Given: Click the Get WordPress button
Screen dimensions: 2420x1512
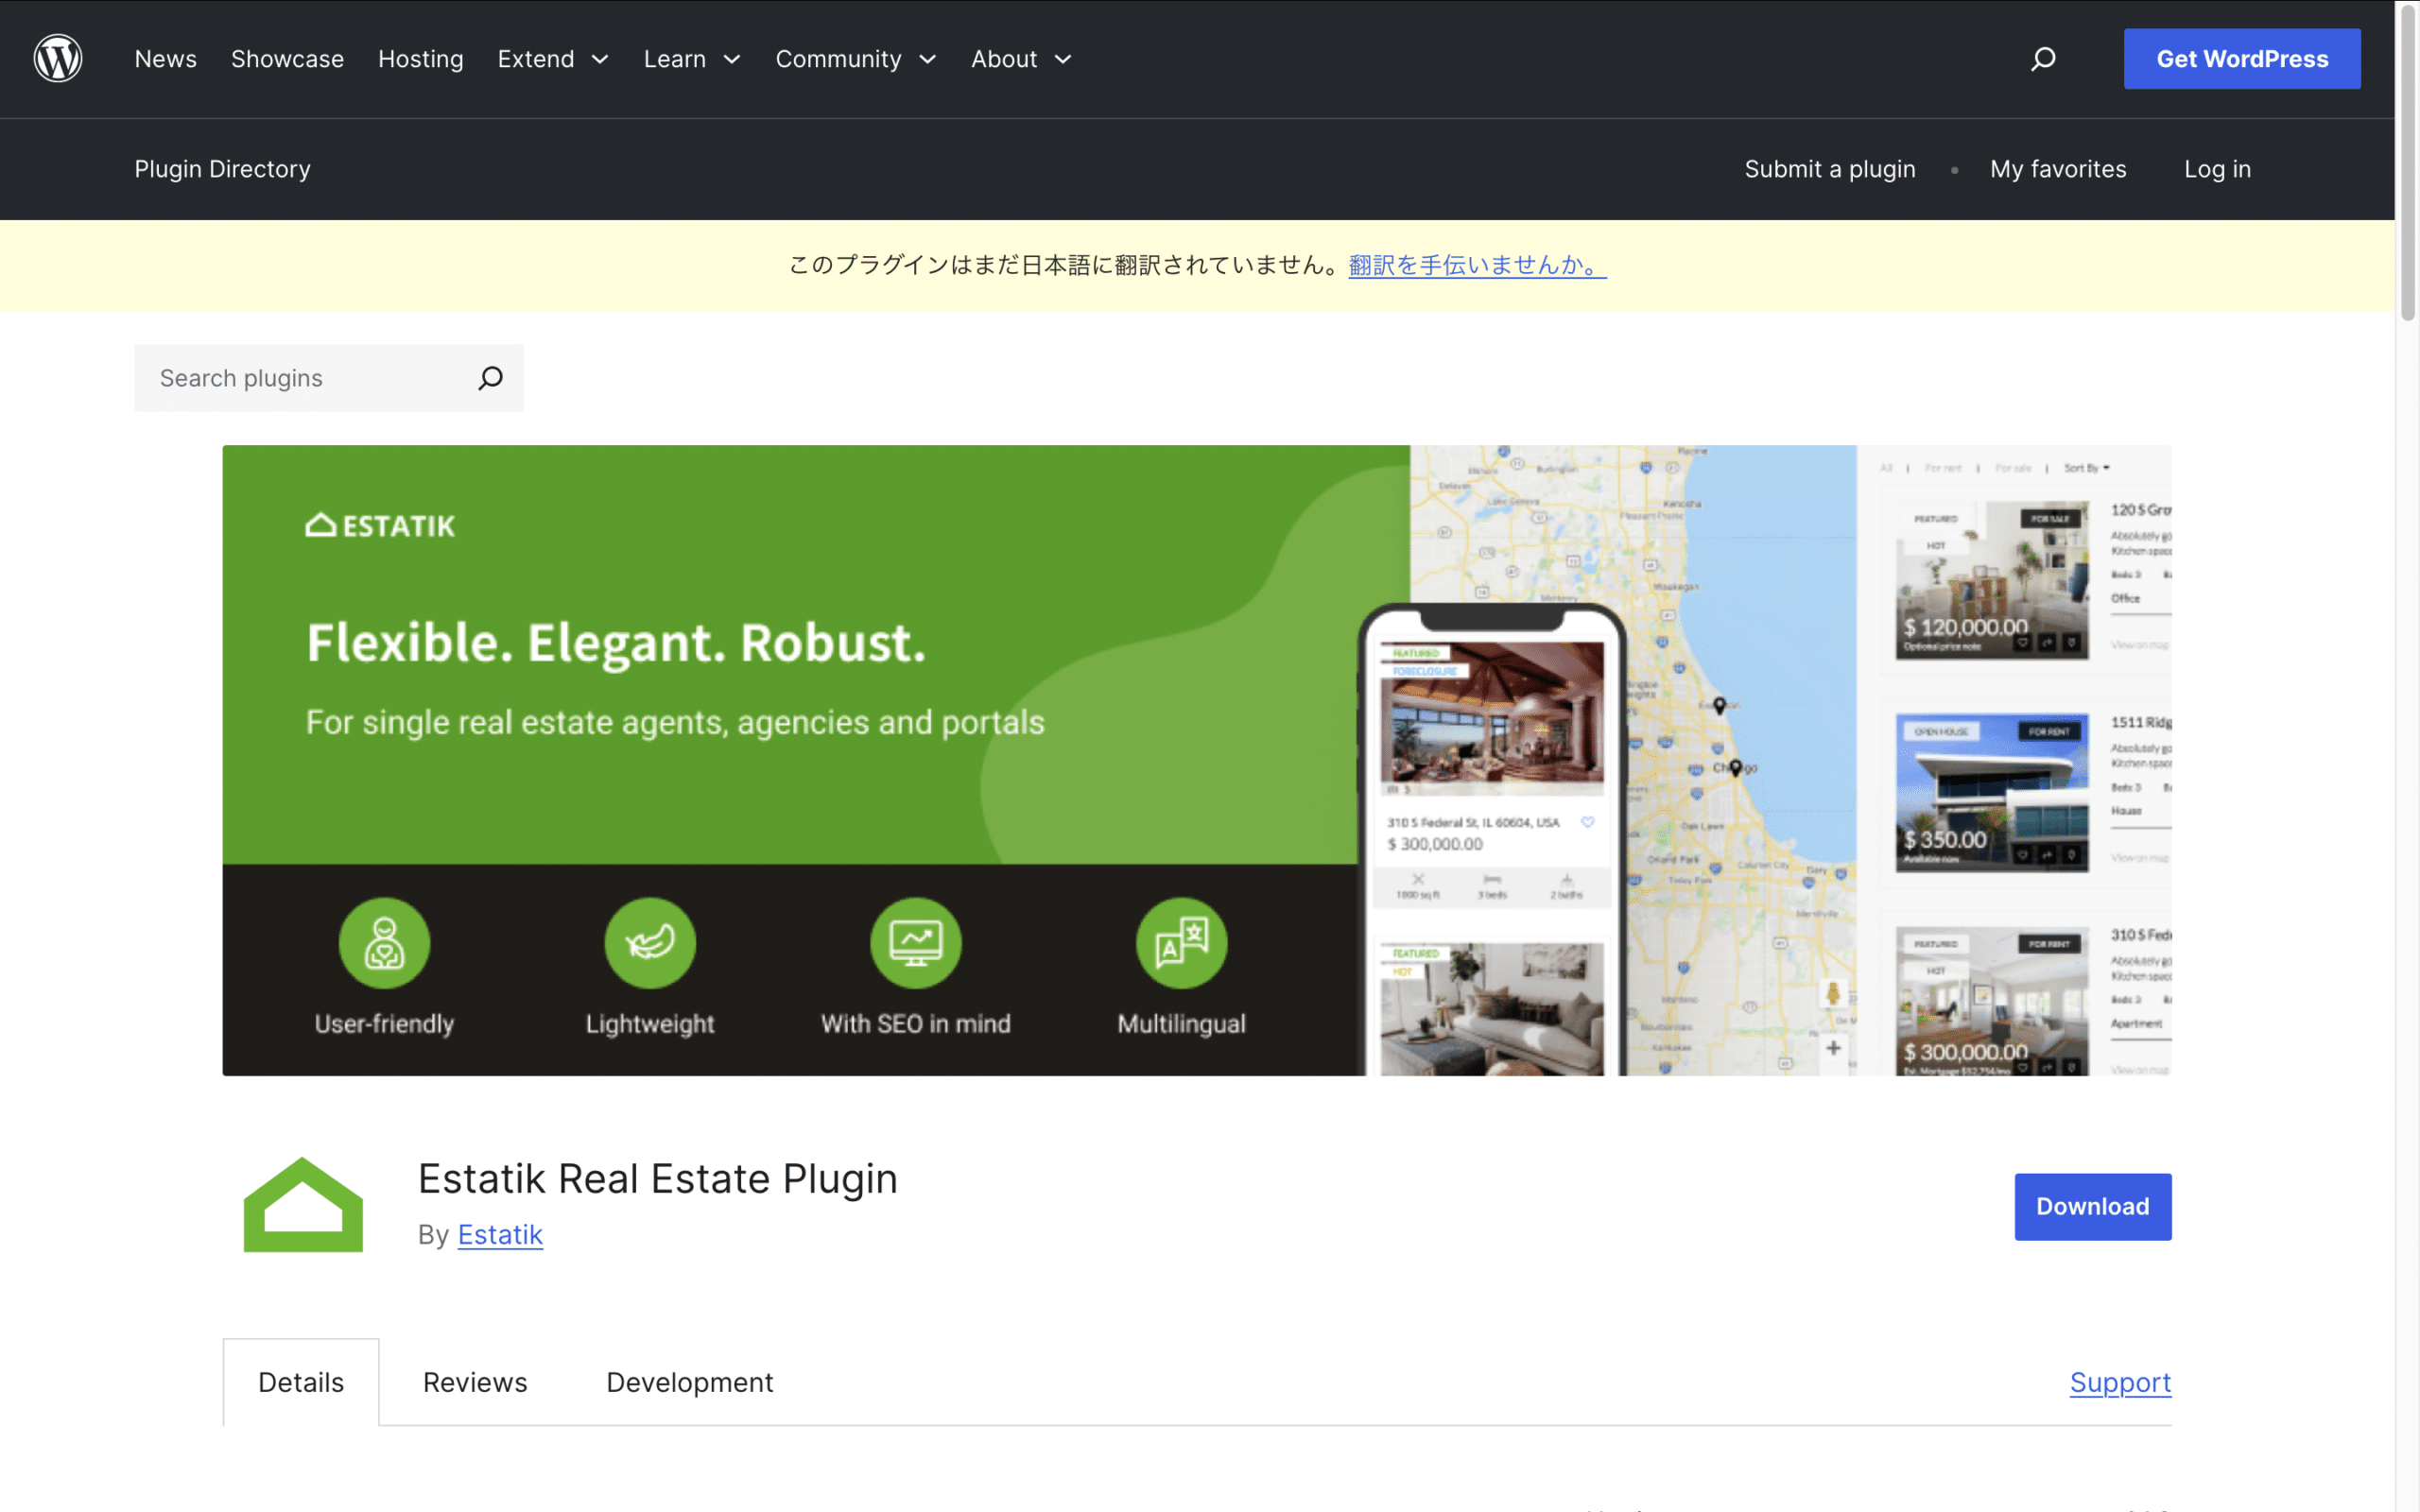Looking at the screenshot, I should pos(2242,59).
